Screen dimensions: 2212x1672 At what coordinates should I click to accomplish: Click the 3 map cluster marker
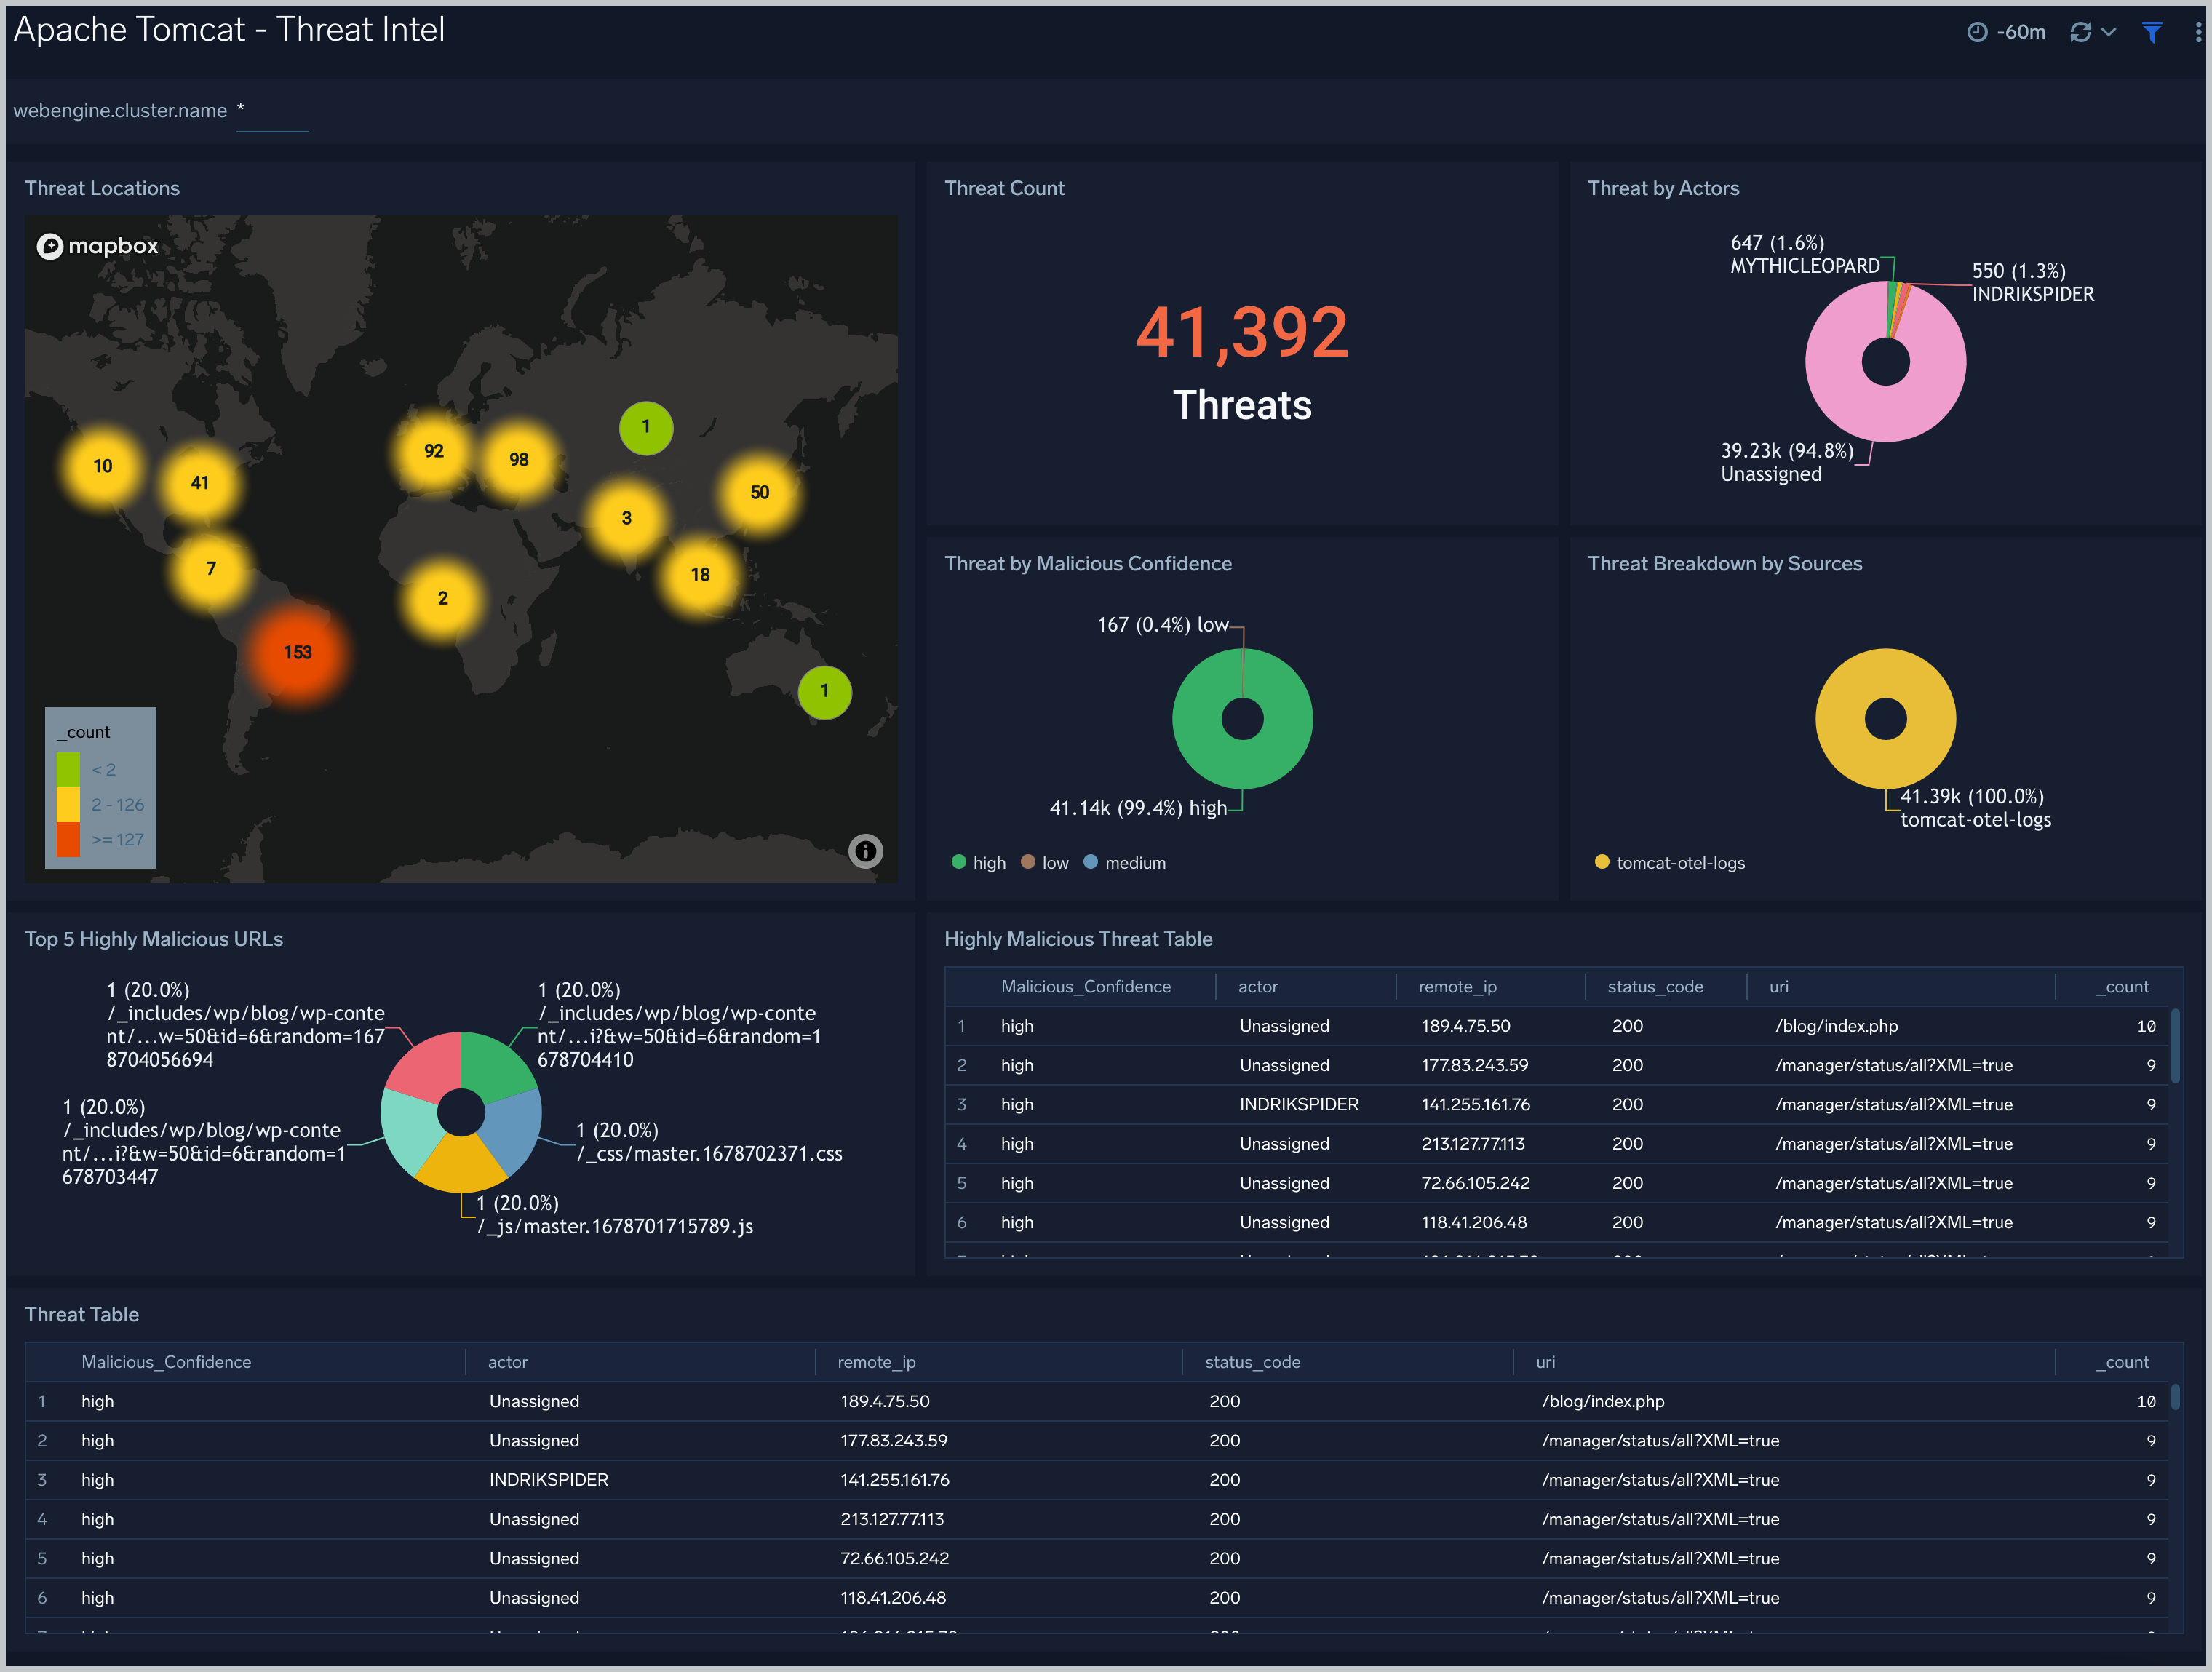[x=627, y=518]
